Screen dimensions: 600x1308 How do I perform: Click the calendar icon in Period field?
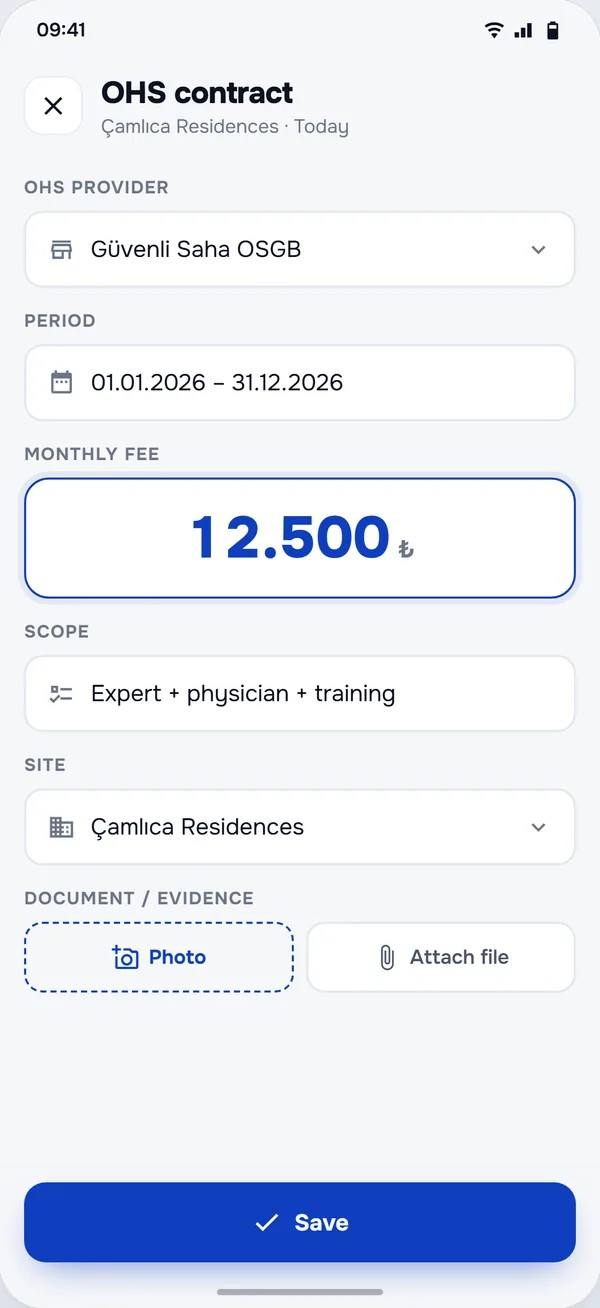point(62,383)
